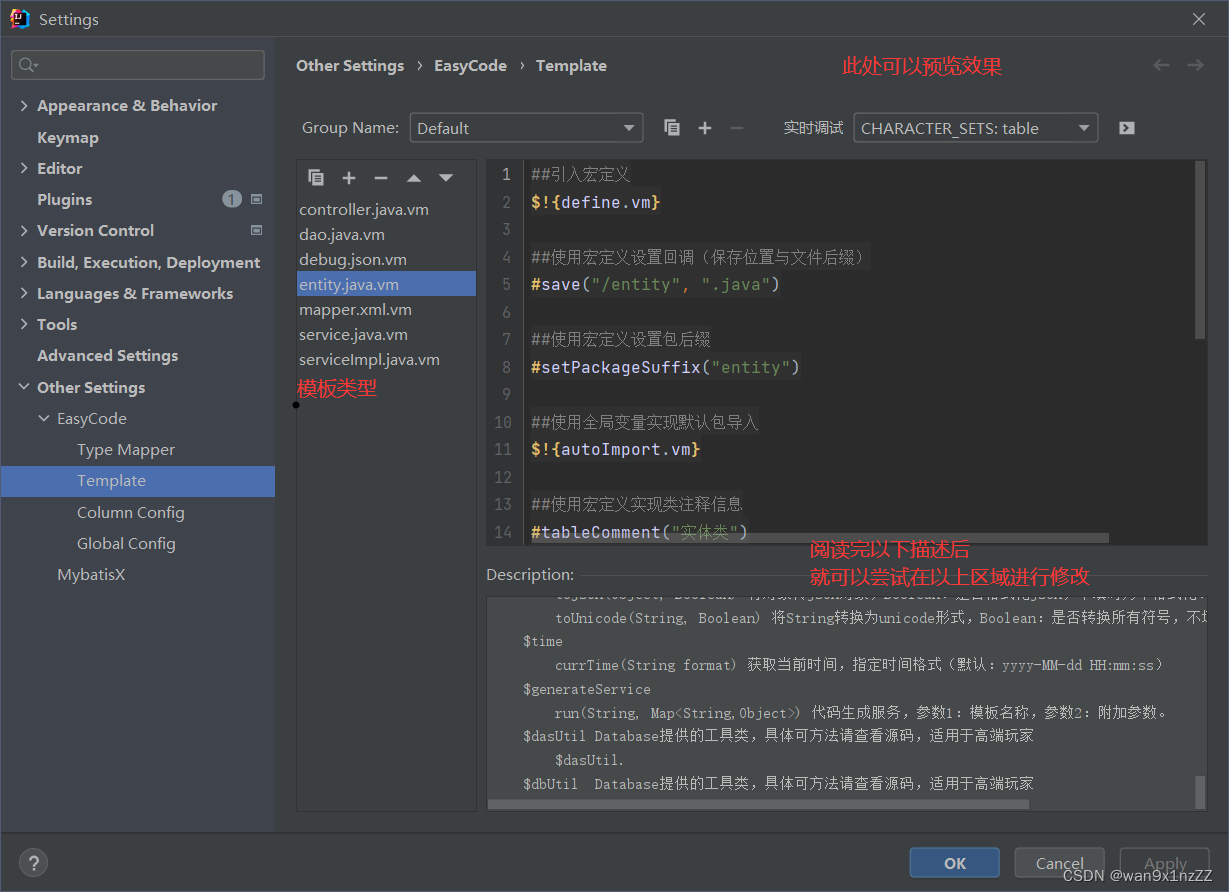Copy the selected entity.java.vm template
This screenshot has height=892, width=1229.
pyautogui.click(x=316, y=177)
